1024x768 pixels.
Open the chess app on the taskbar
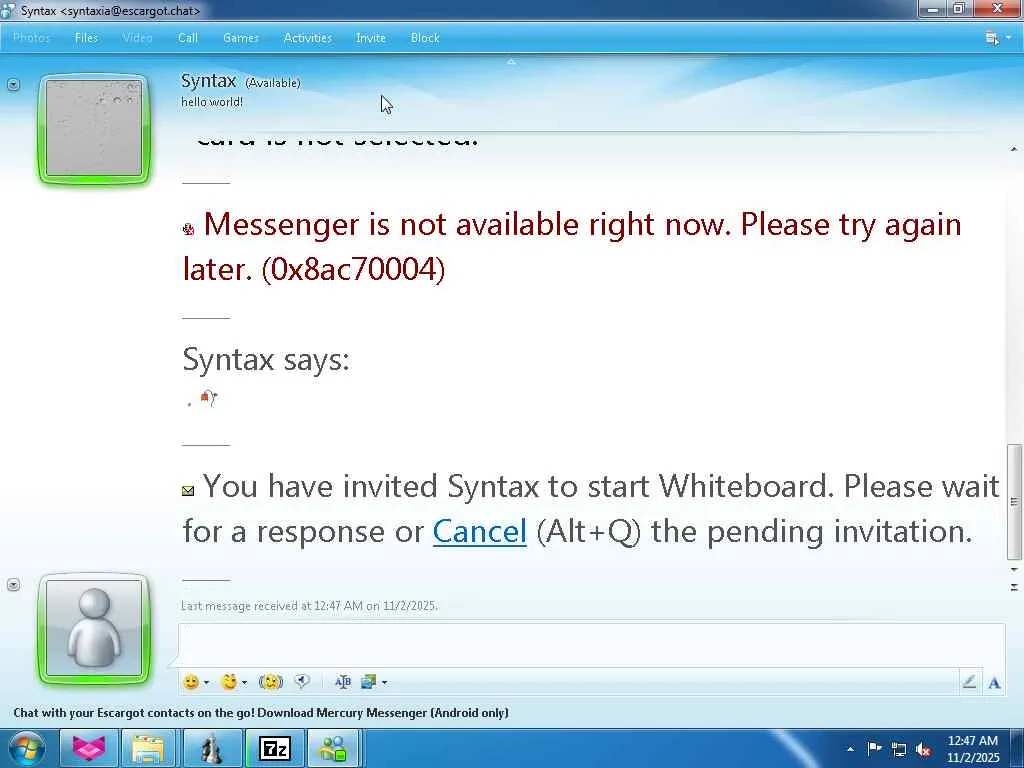pyautogui.click(x=211, y=748)
